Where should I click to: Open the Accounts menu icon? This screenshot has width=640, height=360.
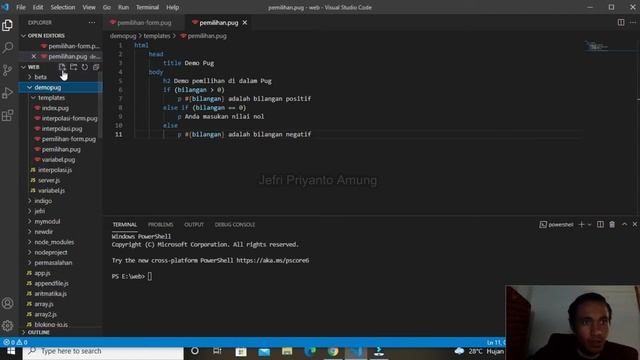pos(7,303)
